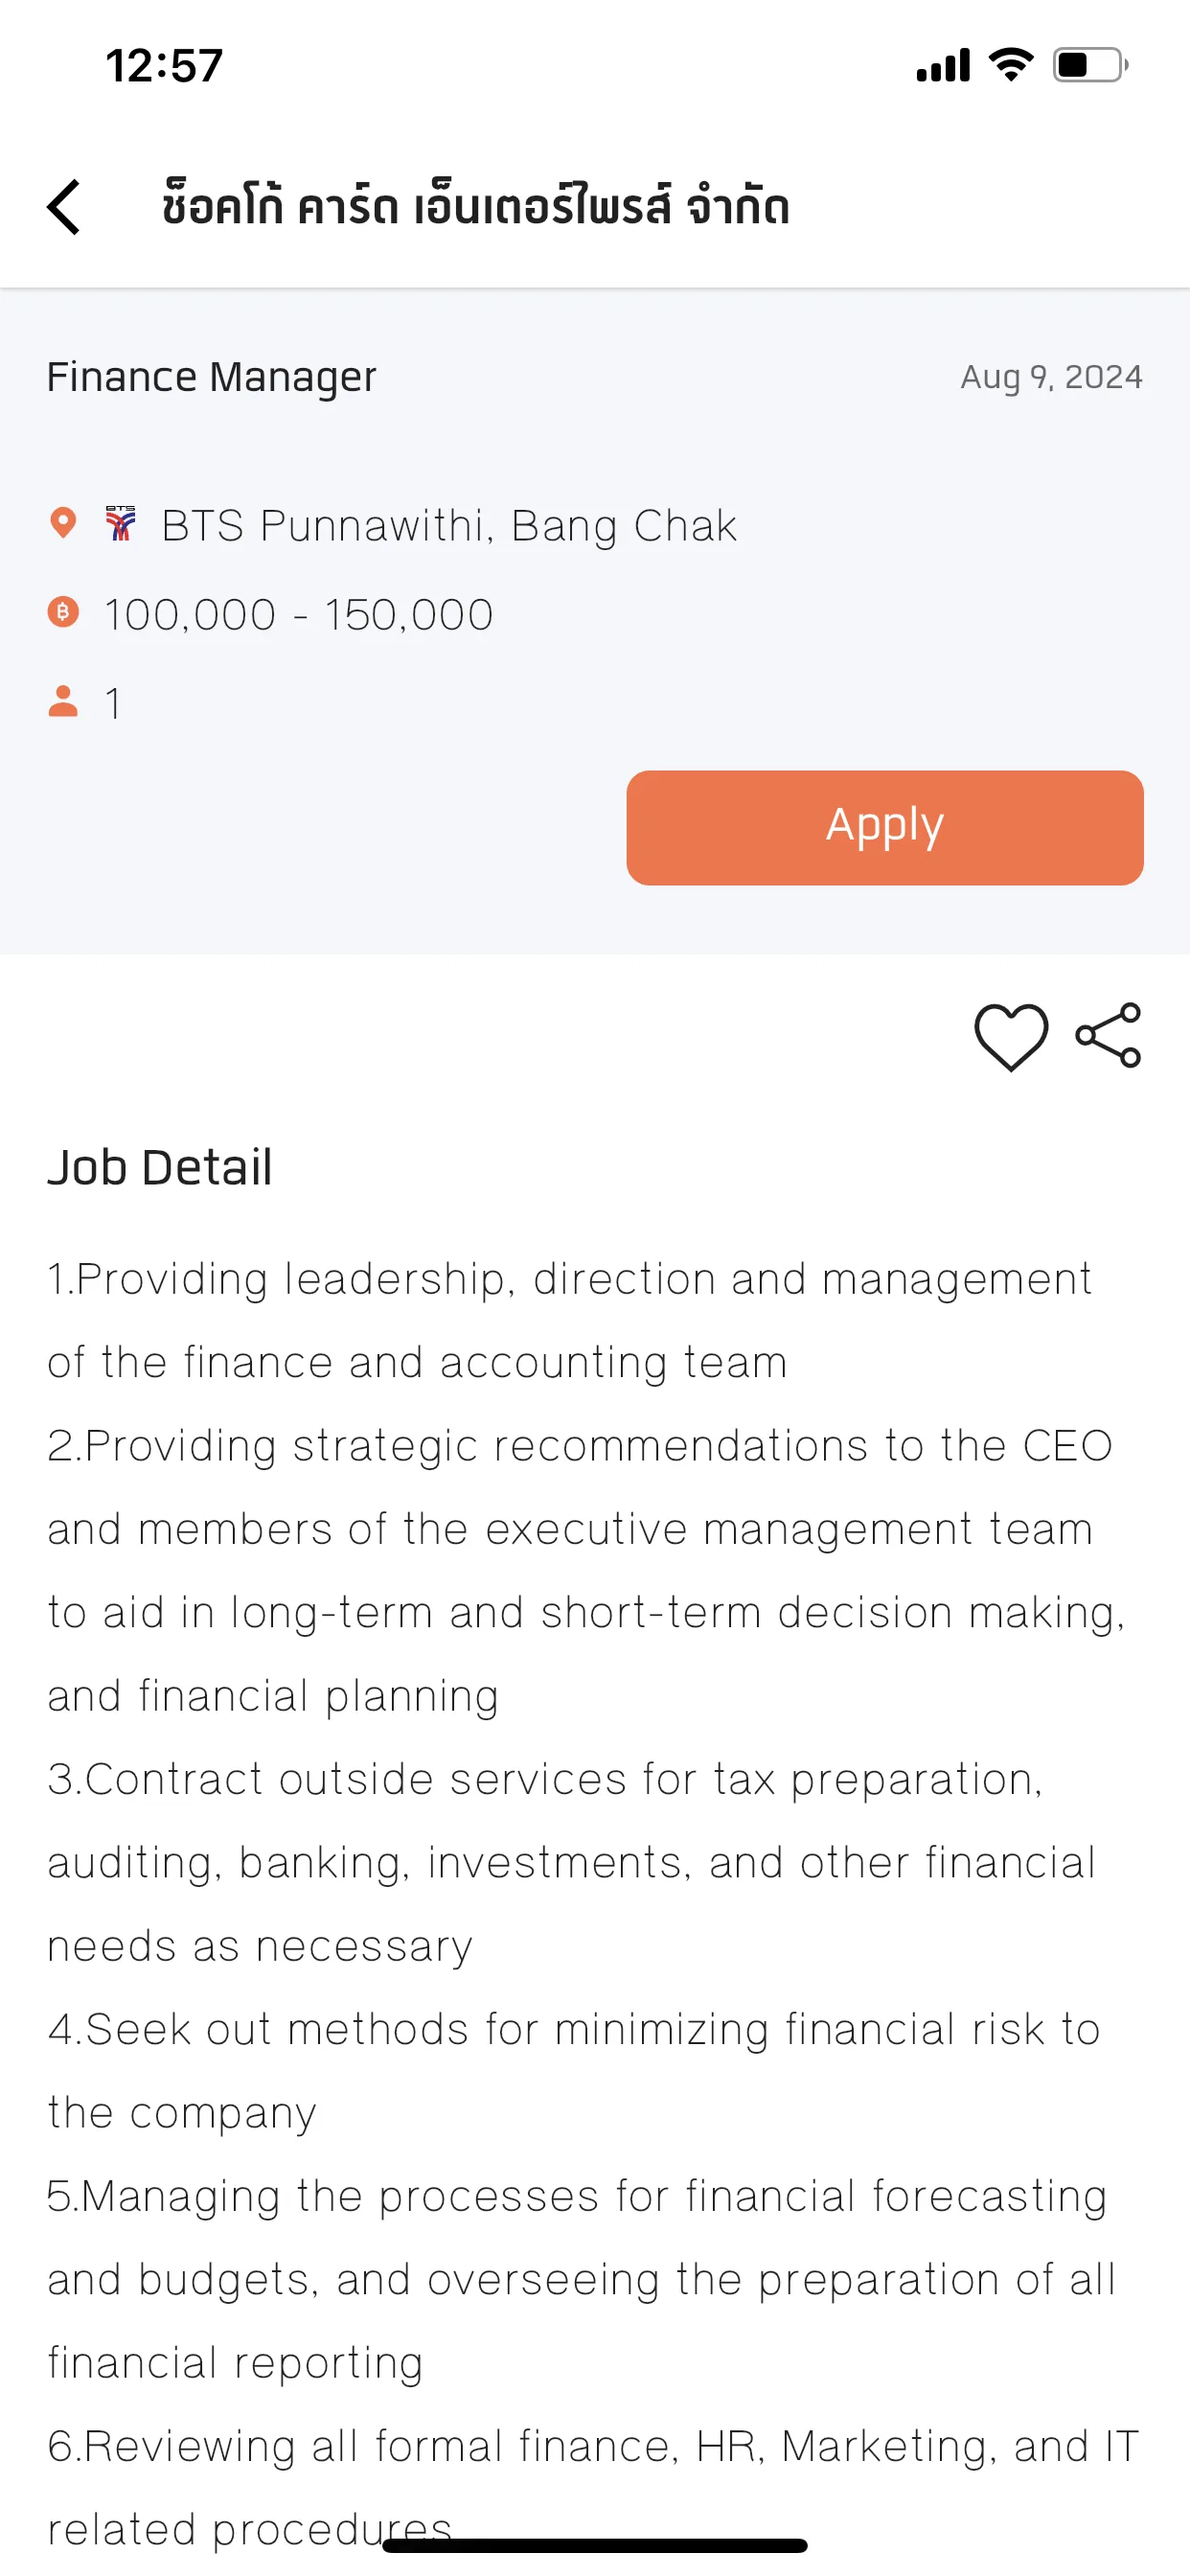Screen dimensions: 1190x2576
Task: Select job detail item about minimizing financial risk
Action: 574,2071
